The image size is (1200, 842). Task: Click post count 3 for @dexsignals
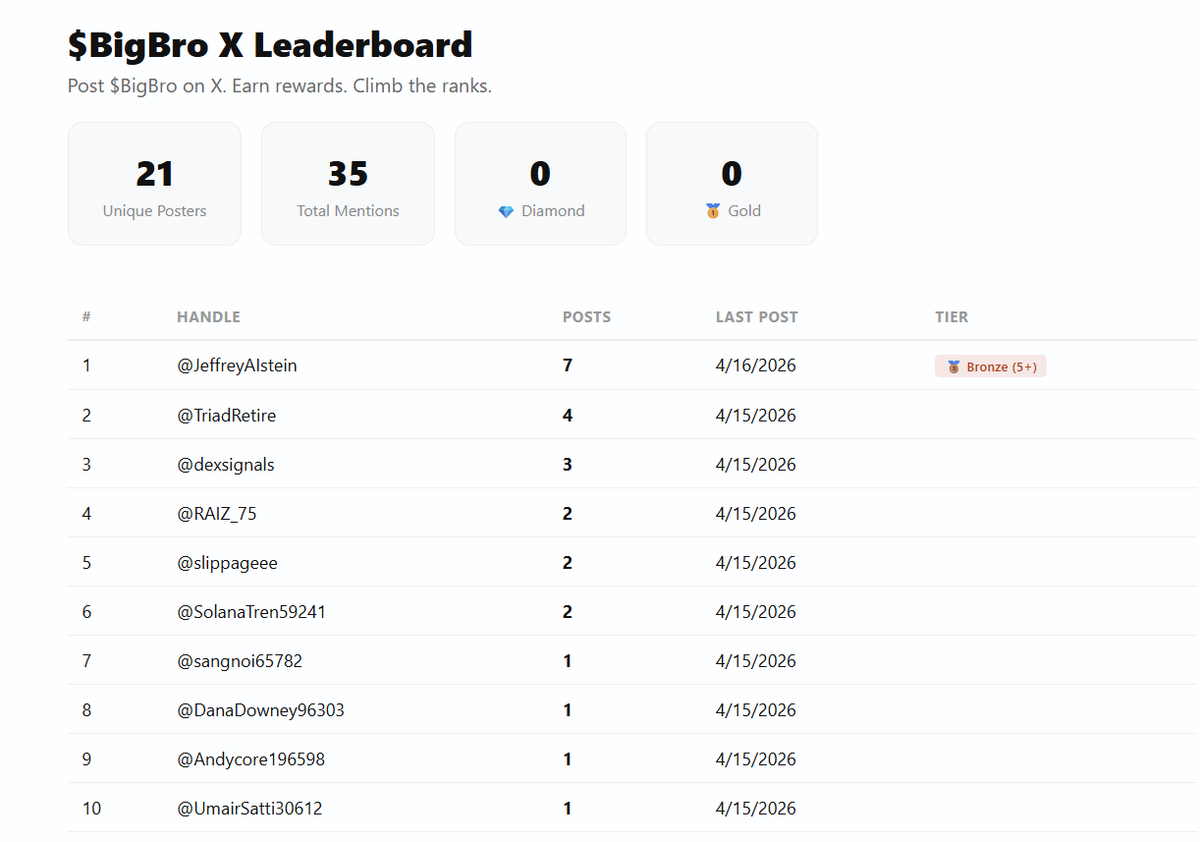tap(567, 464)
